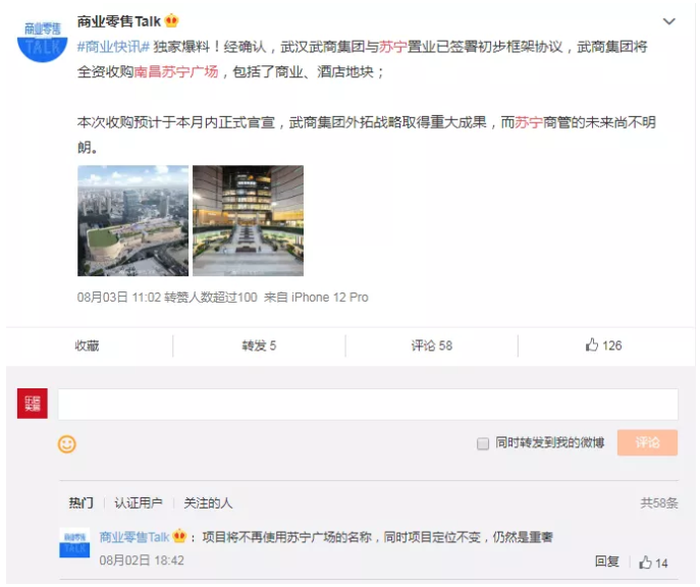Focus the comment input field
This screenshot has height=587, width=700.
pyautogui.click(x=368, y=404)
